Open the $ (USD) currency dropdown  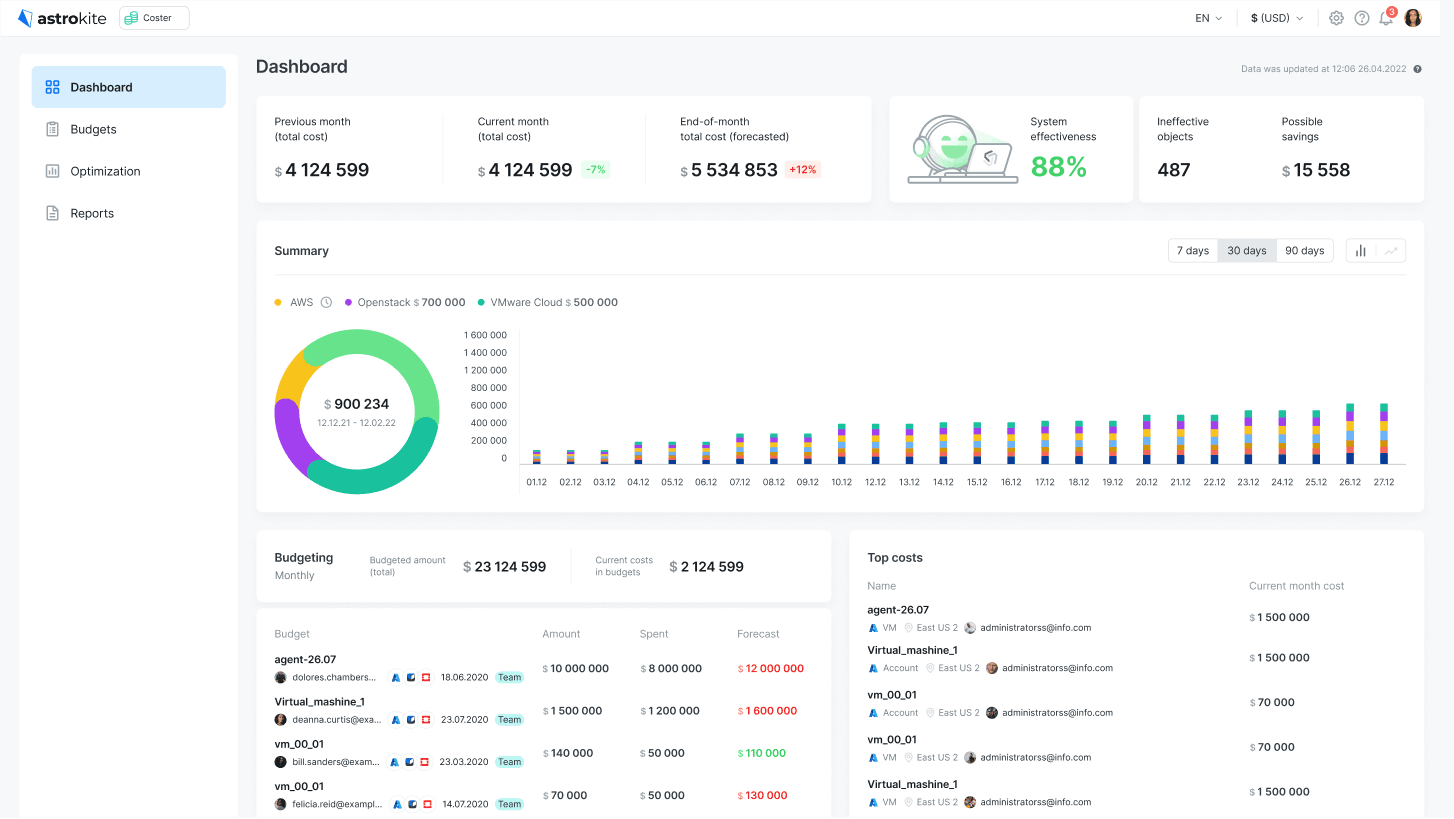point(1276,18)
